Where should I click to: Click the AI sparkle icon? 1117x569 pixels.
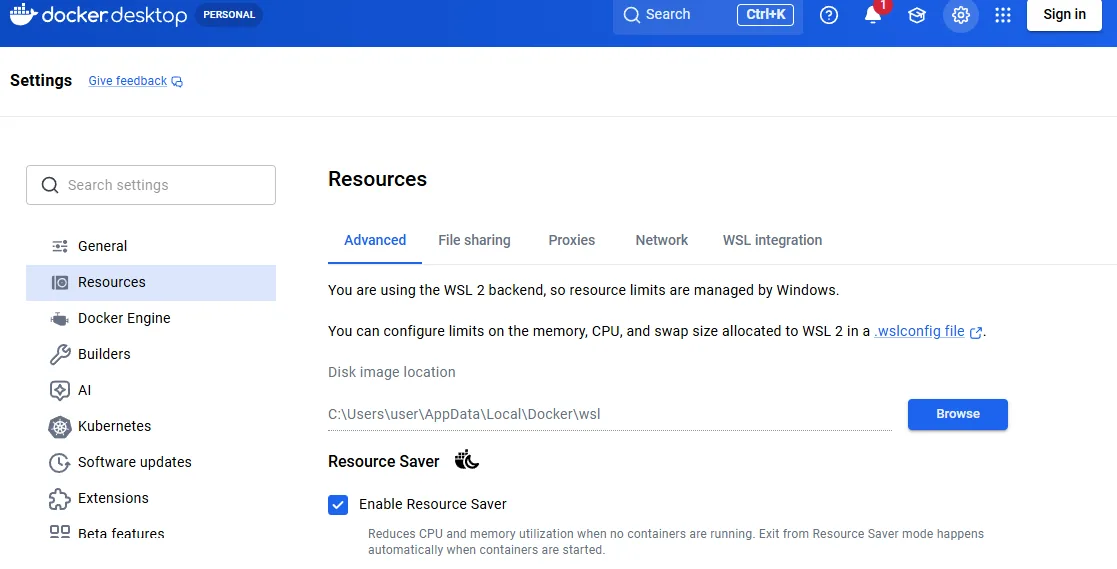pos(60,390)
